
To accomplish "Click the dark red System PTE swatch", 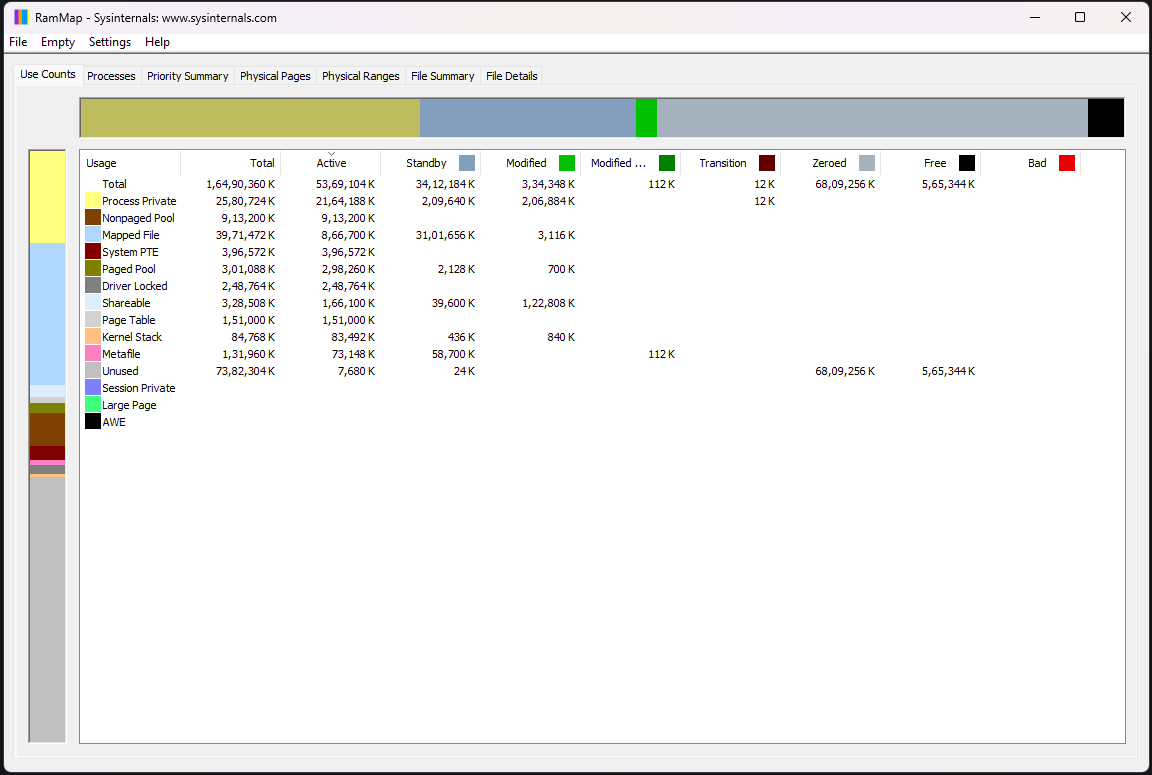I will 93,251.
